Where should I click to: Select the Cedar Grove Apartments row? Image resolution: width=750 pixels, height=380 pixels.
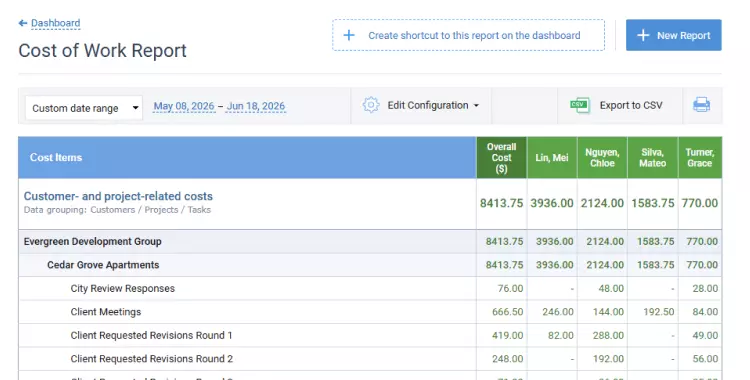(370, 265)
